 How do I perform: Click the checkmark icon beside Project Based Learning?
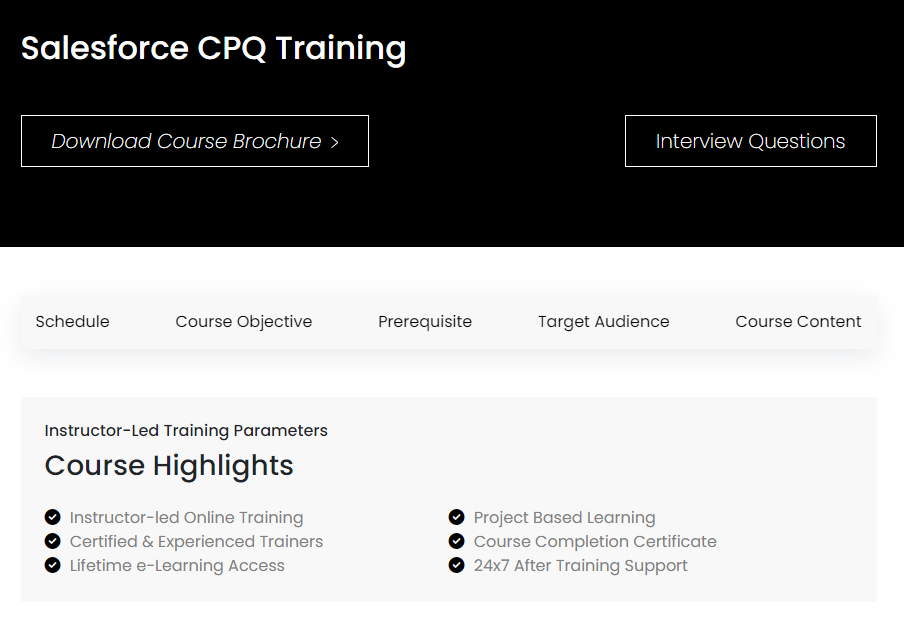pyautogui.click(x=456, y=517)
